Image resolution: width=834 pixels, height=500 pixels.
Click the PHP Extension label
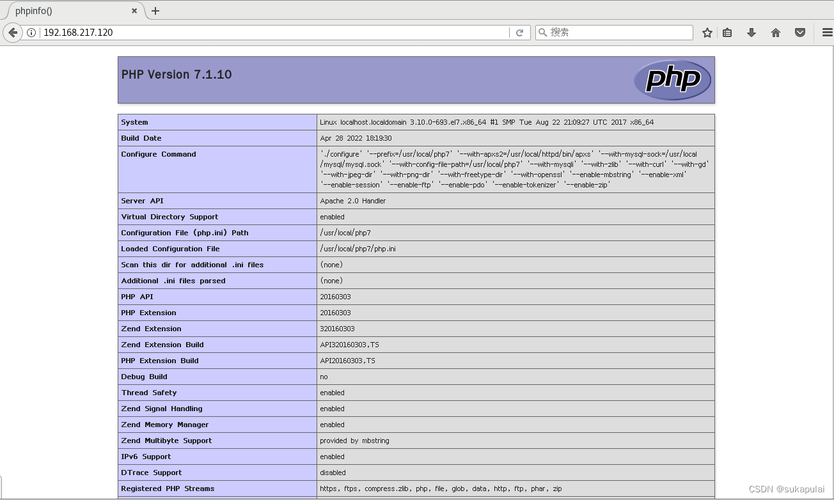pos(148,313)
